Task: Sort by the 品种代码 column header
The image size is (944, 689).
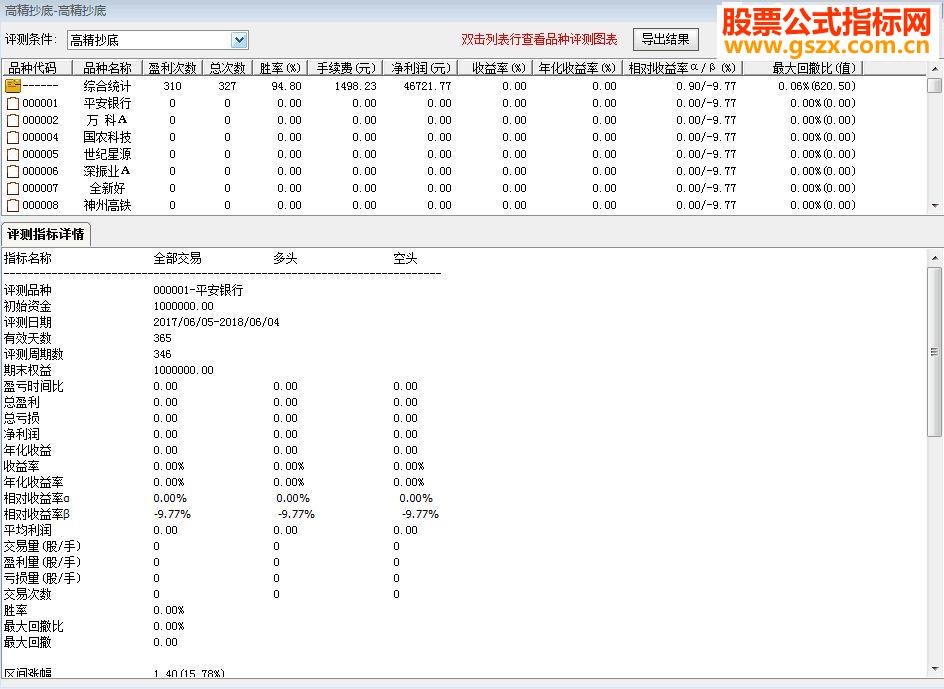Action: click(37, 68)
